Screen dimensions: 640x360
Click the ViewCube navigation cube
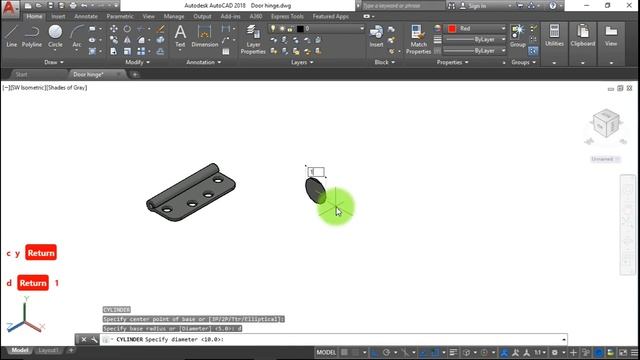pos(606,123)
